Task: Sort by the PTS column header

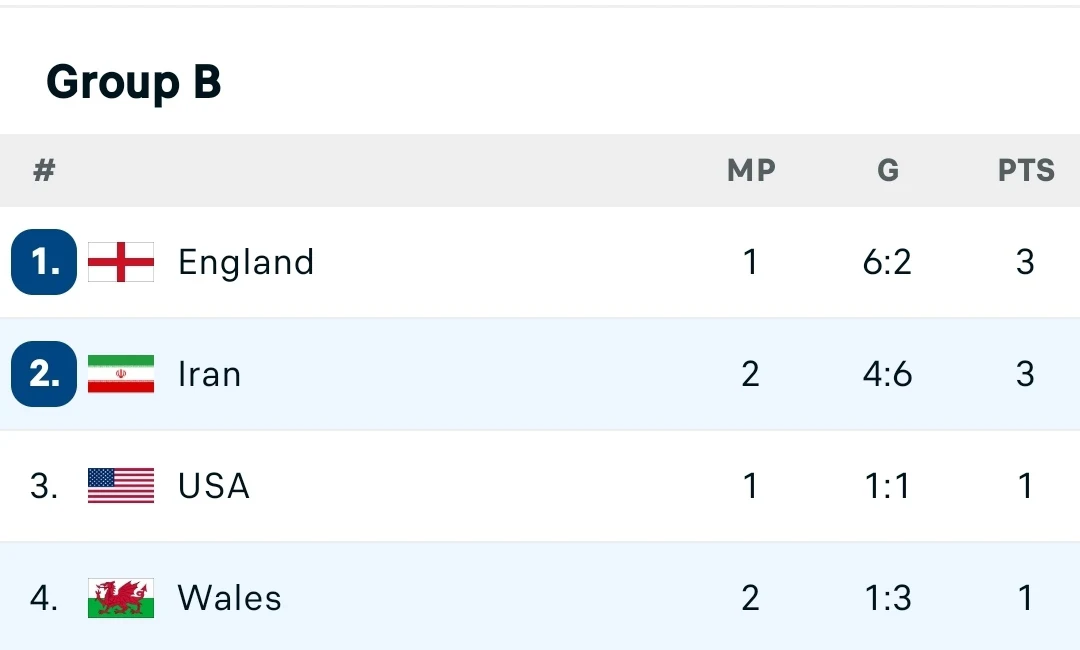Action: 1026,170
